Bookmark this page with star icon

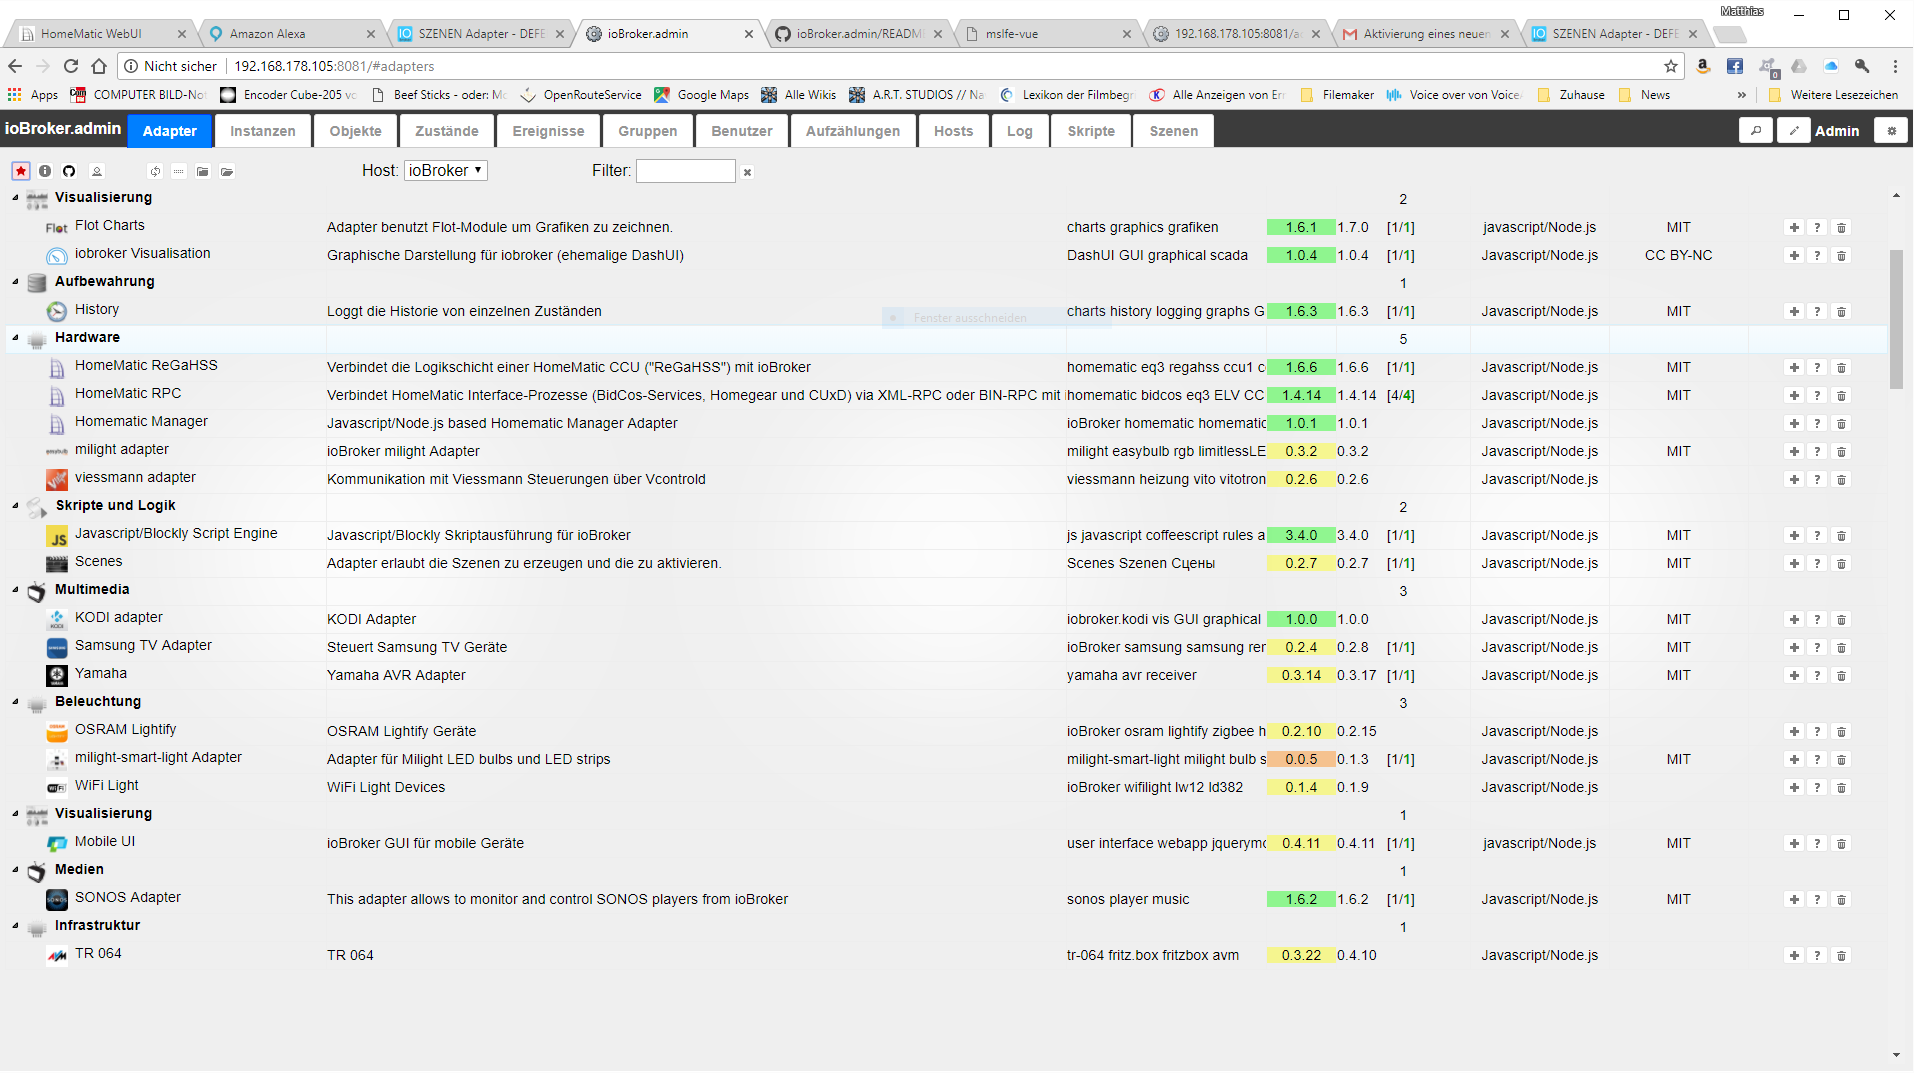click(x=1671, y=66)
